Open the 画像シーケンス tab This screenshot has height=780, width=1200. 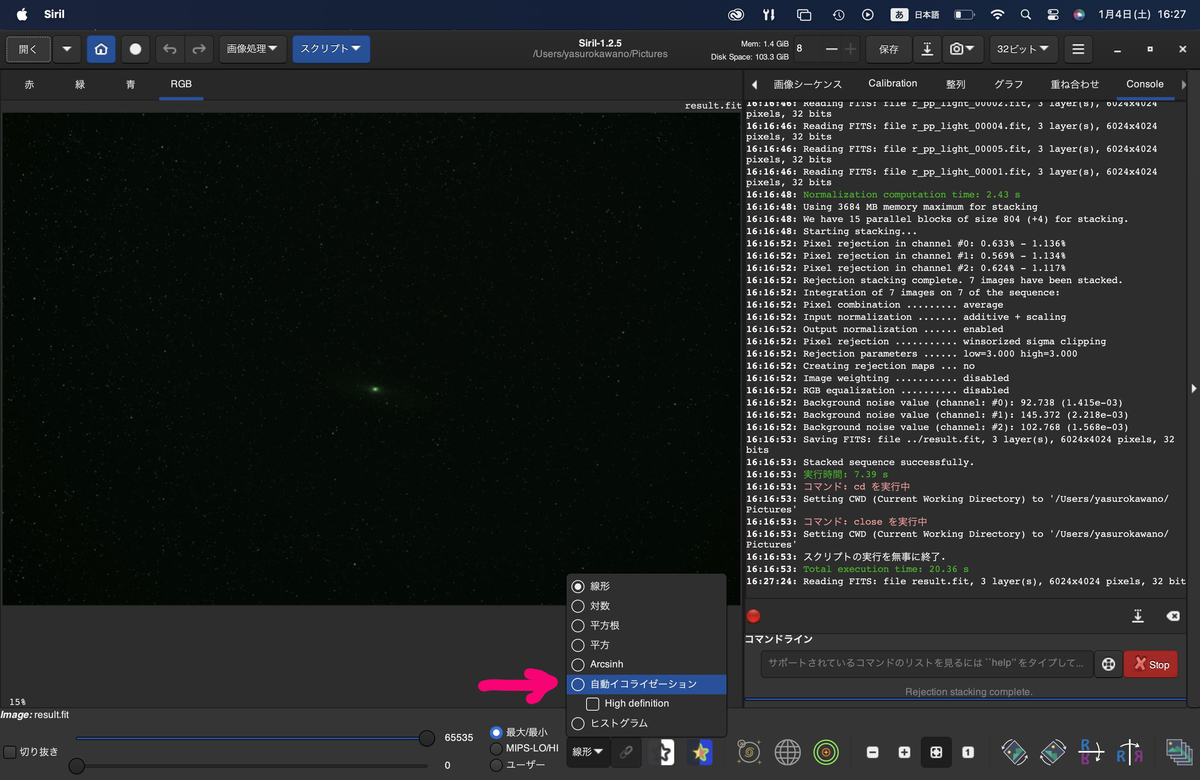(808, 84)
